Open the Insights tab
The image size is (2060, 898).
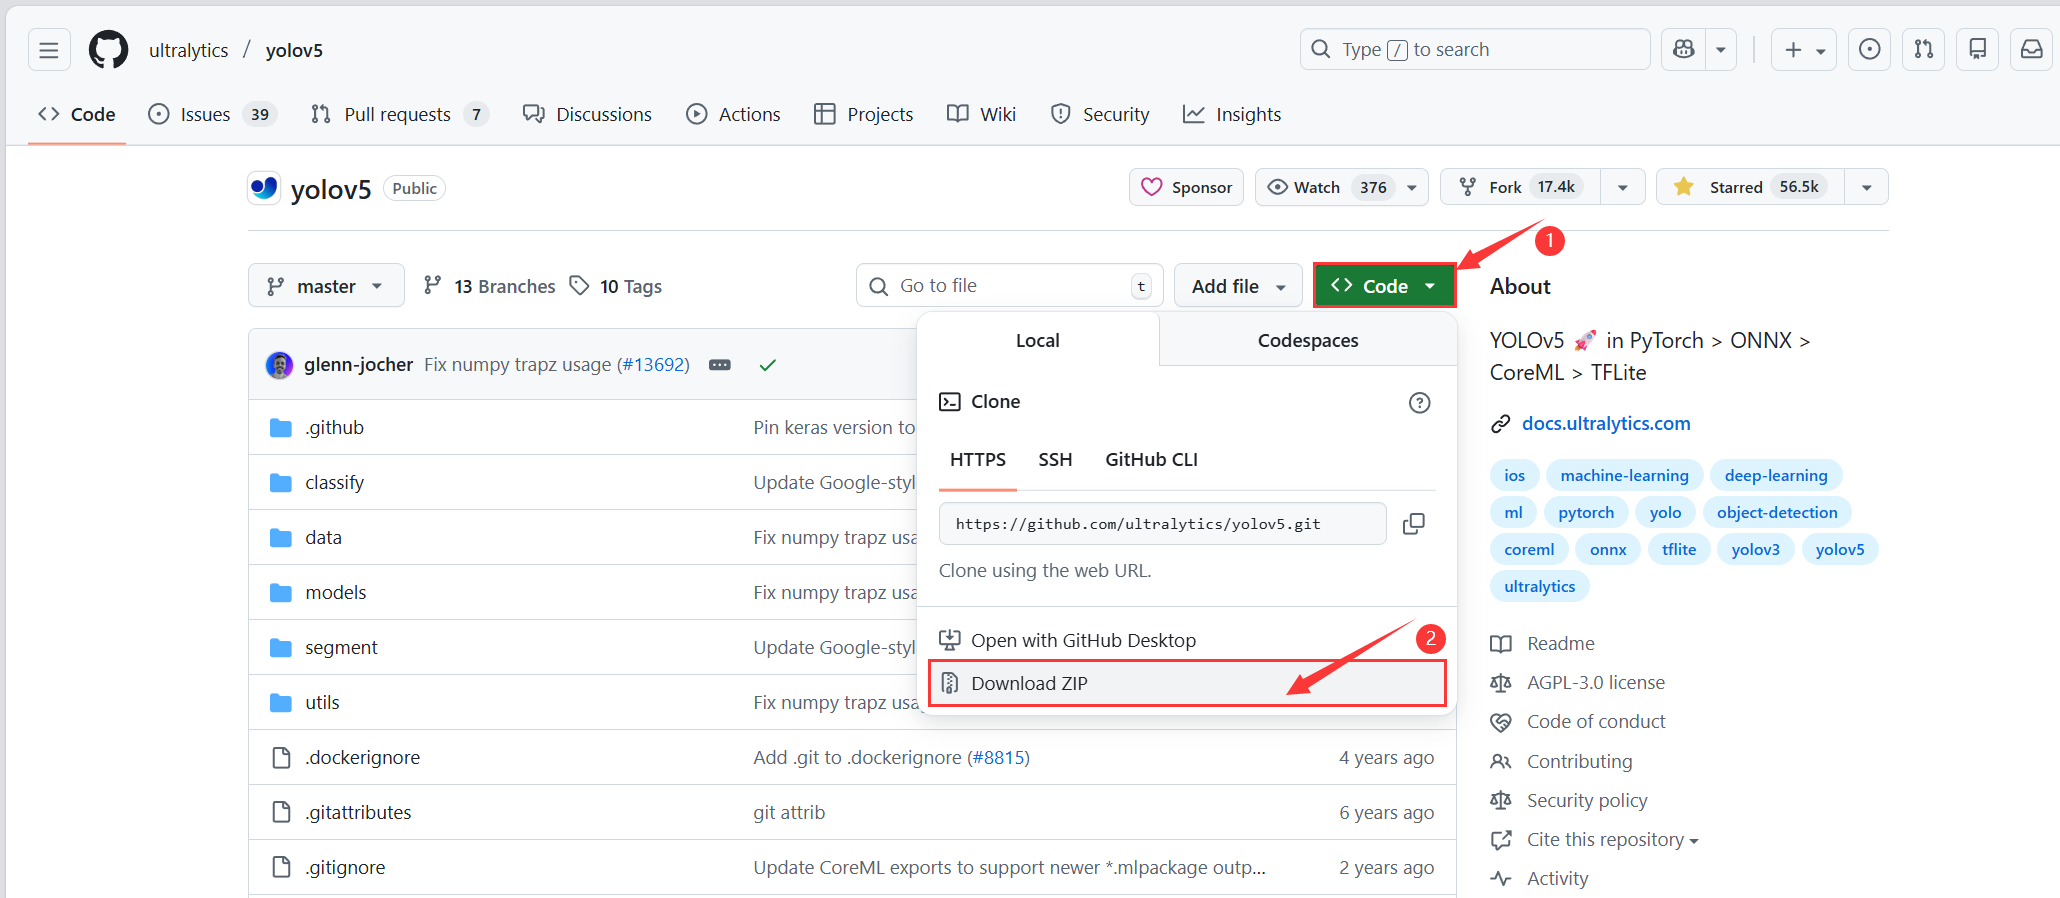[1231, 114]
